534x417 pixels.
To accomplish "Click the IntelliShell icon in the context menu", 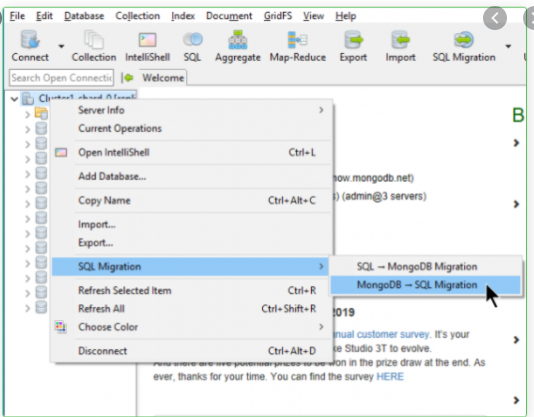I will point(61,152).
